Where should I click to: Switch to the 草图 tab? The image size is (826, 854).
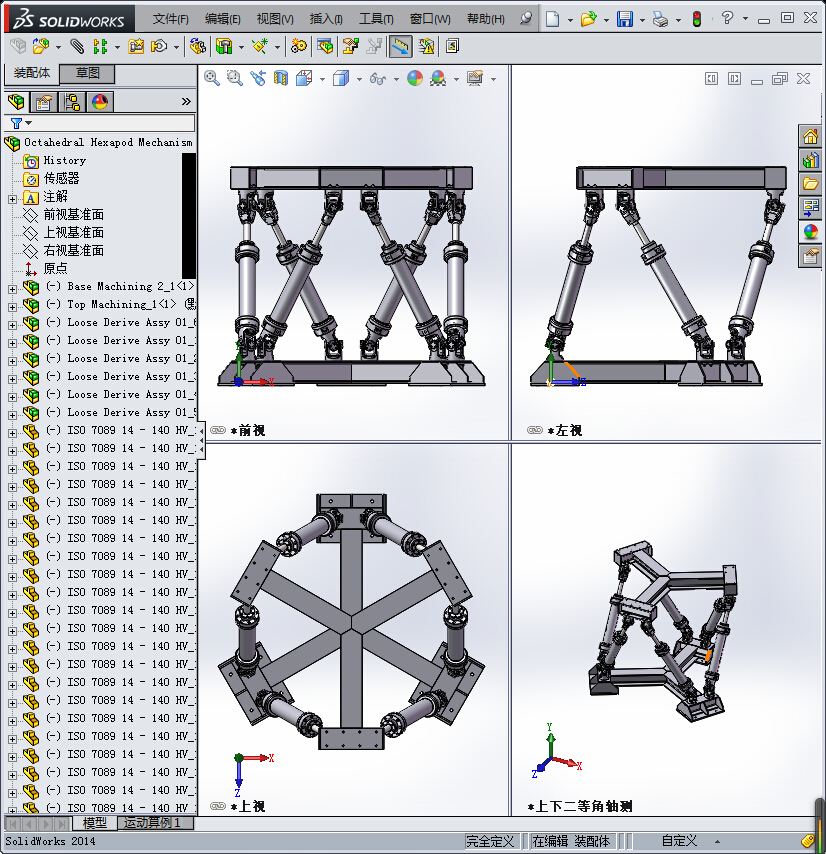pos(88,73)
